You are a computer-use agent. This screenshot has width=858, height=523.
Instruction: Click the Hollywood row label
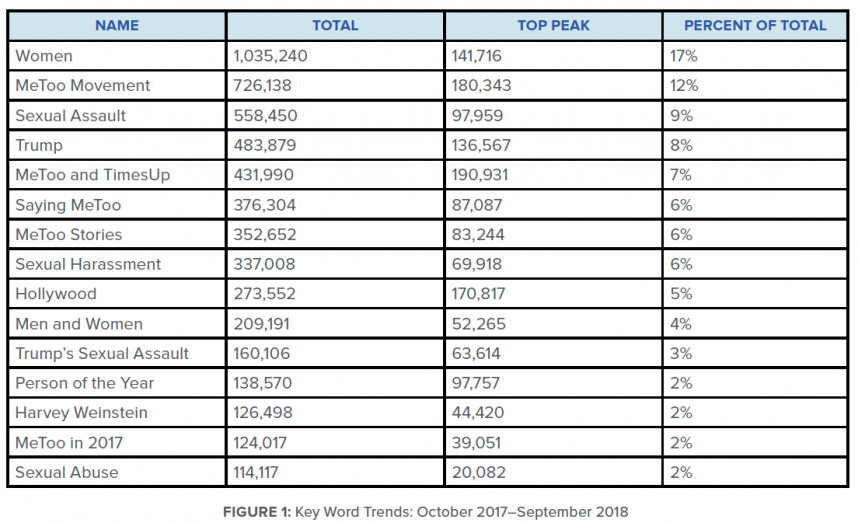pyautogui.click(x=56, y=294)
